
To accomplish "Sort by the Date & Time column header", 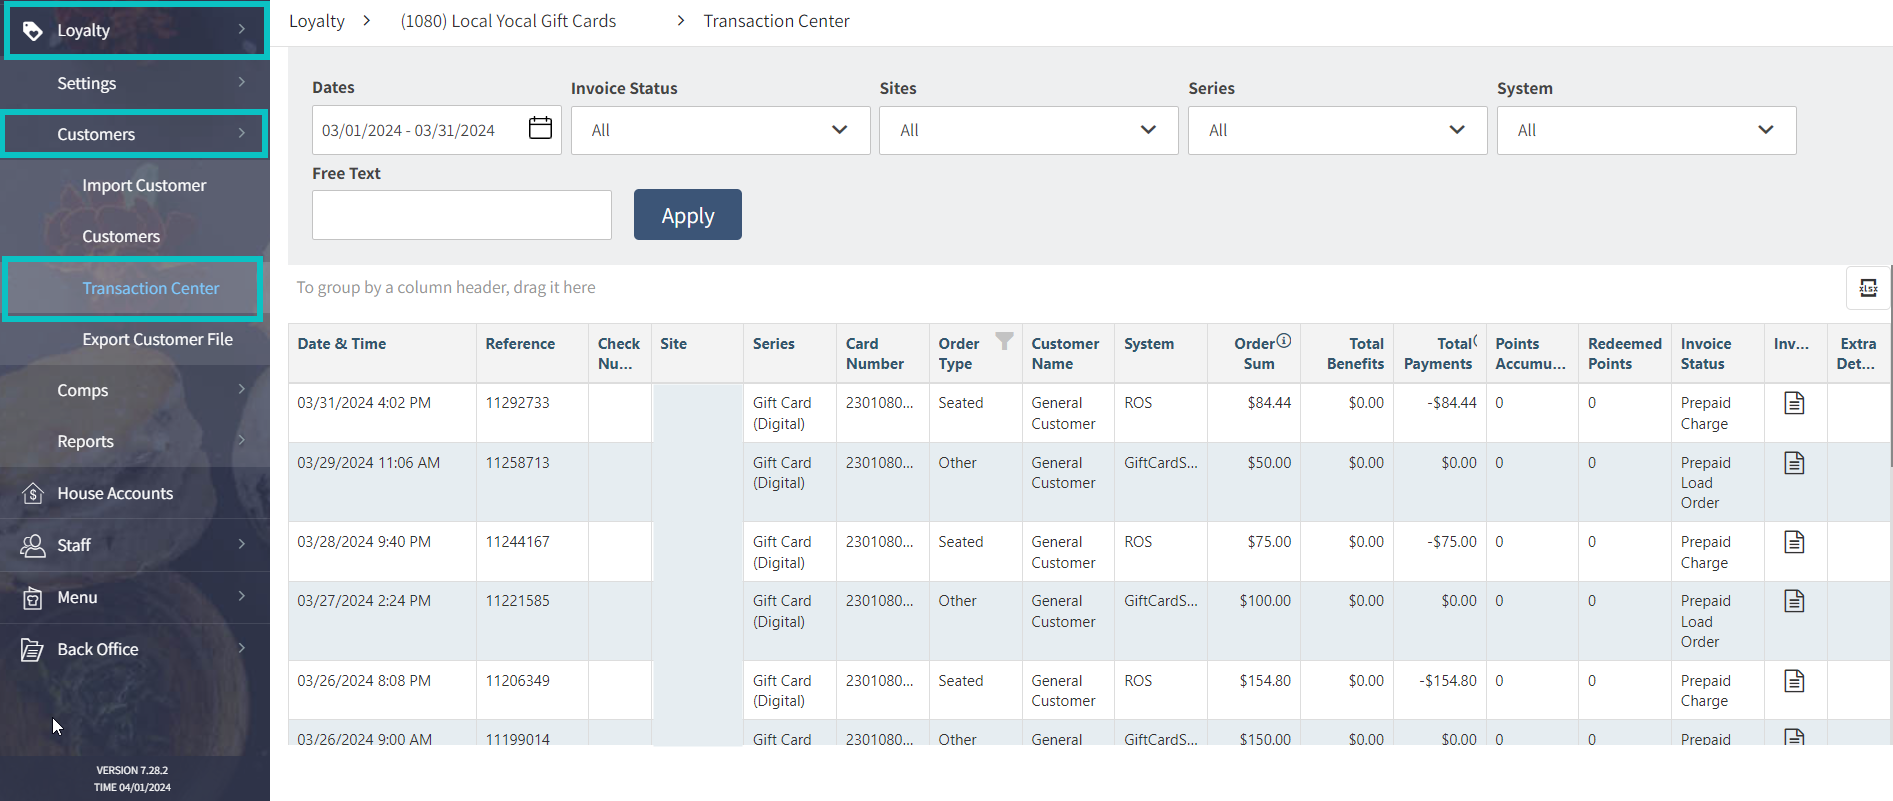I will [x=342, y=344].
